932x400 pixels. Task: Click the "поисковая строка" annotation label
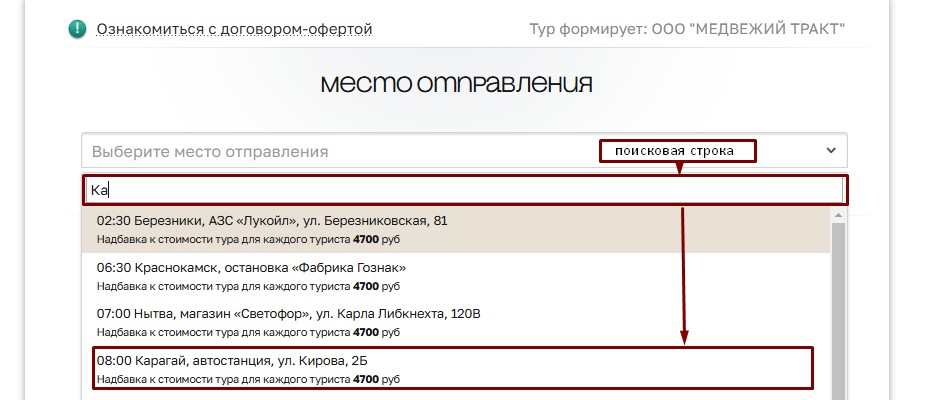[x=676, y=151]
